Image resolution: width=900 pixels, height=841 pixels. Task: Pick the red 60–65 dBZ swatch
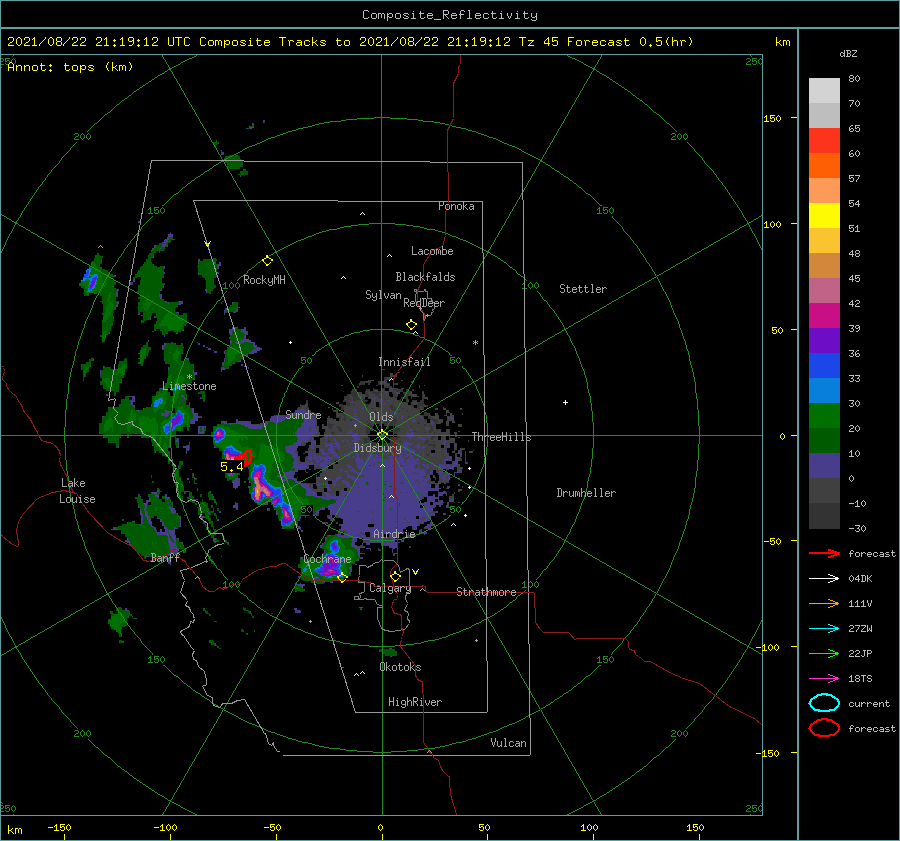tap(824, 141)
